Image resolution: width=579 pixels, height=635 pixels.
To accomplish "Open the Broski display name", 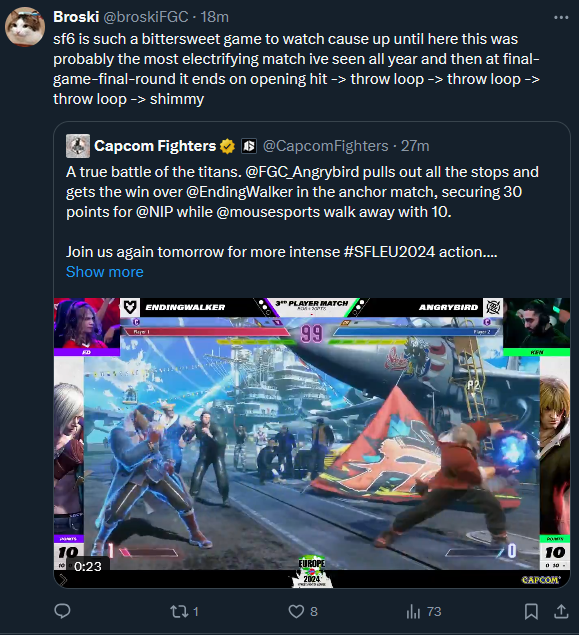I will pyautogui.click(x=76, y=17).
